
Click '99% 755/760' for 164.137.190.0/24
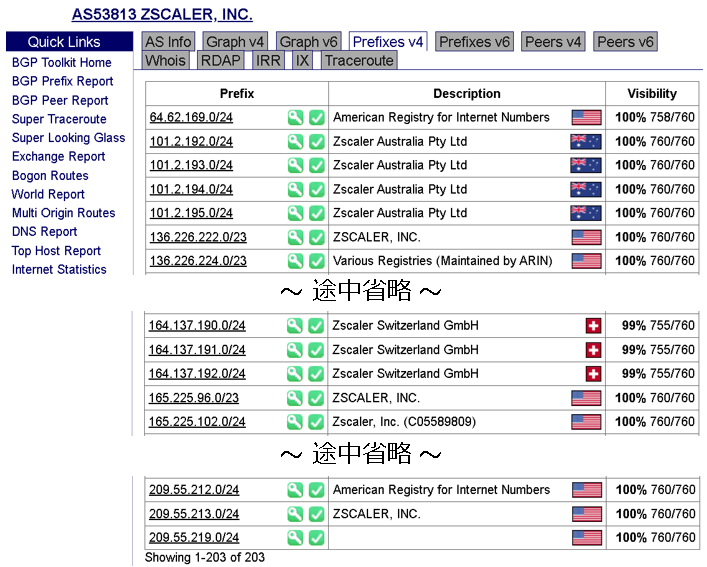658,326
